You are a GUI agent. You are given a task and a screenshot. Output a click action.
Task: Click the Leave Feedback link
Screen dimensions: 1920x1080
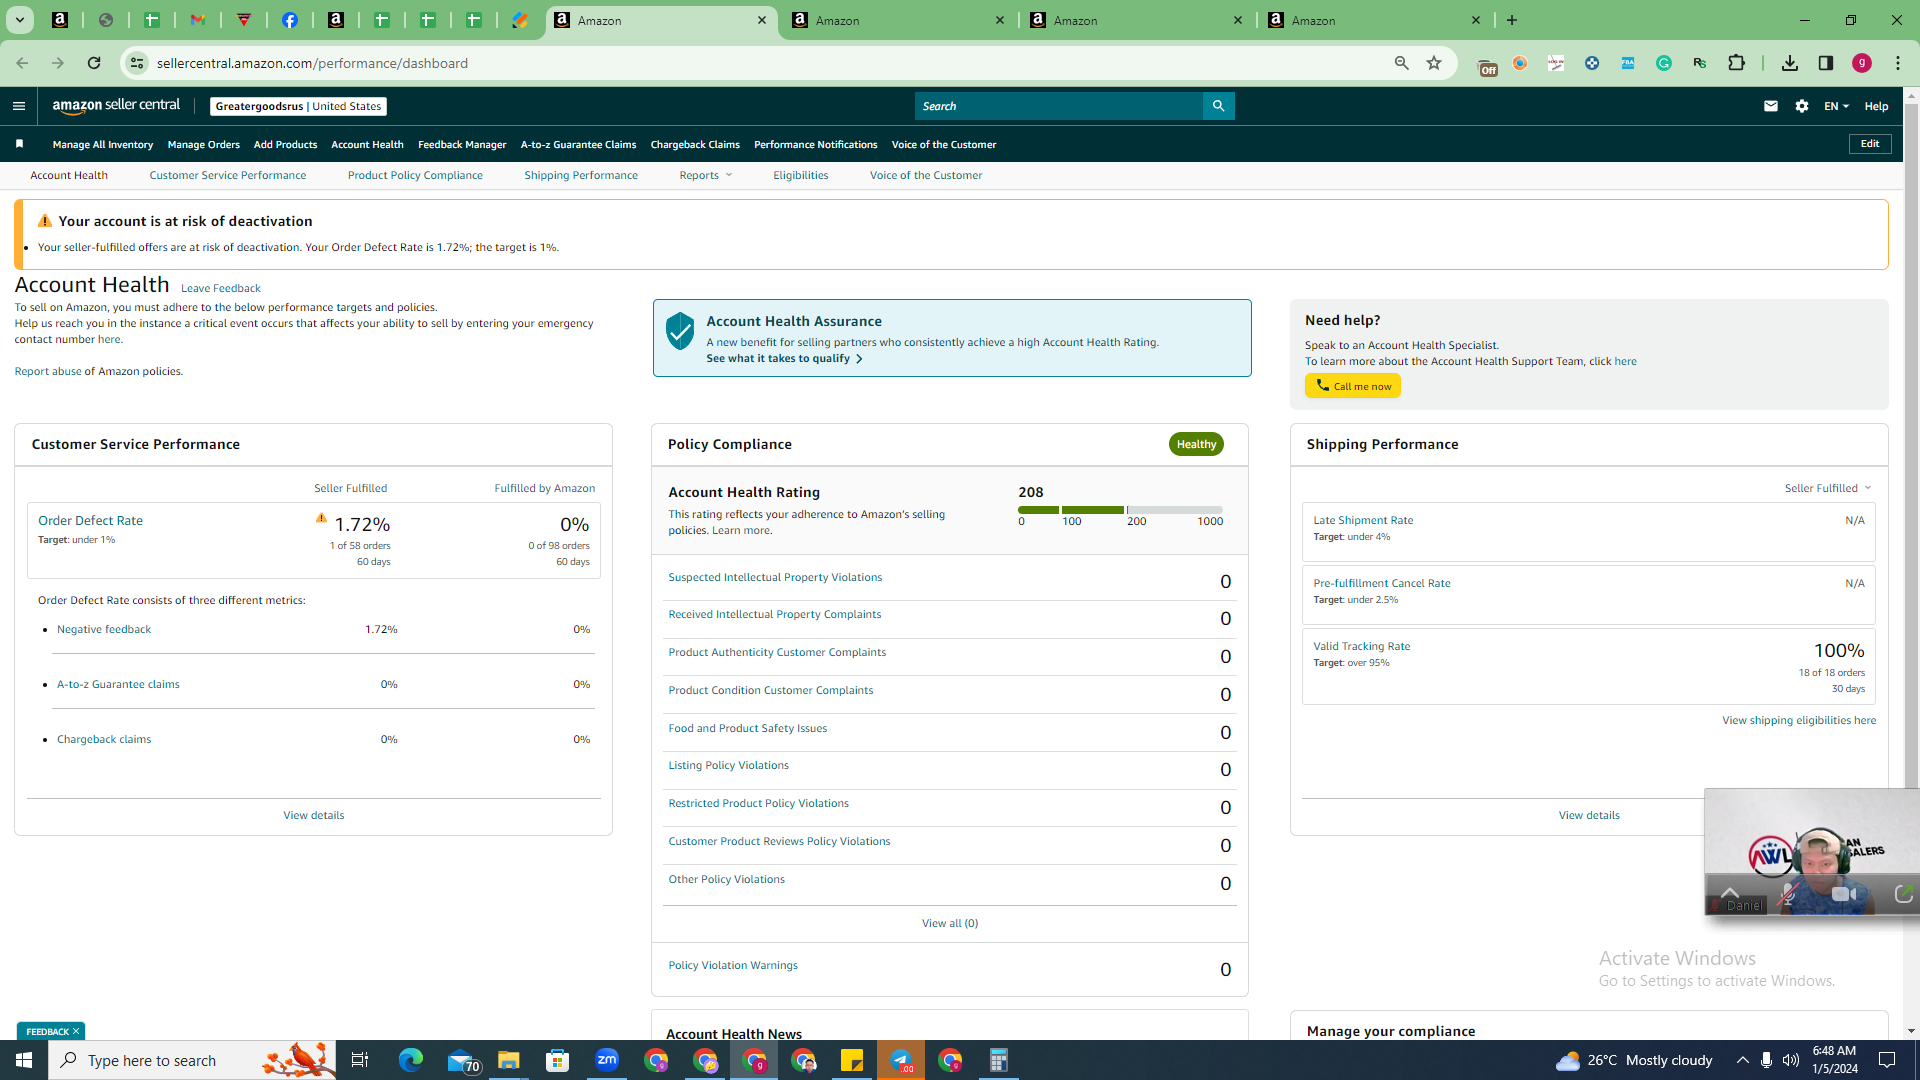click(x=221, y=288)
